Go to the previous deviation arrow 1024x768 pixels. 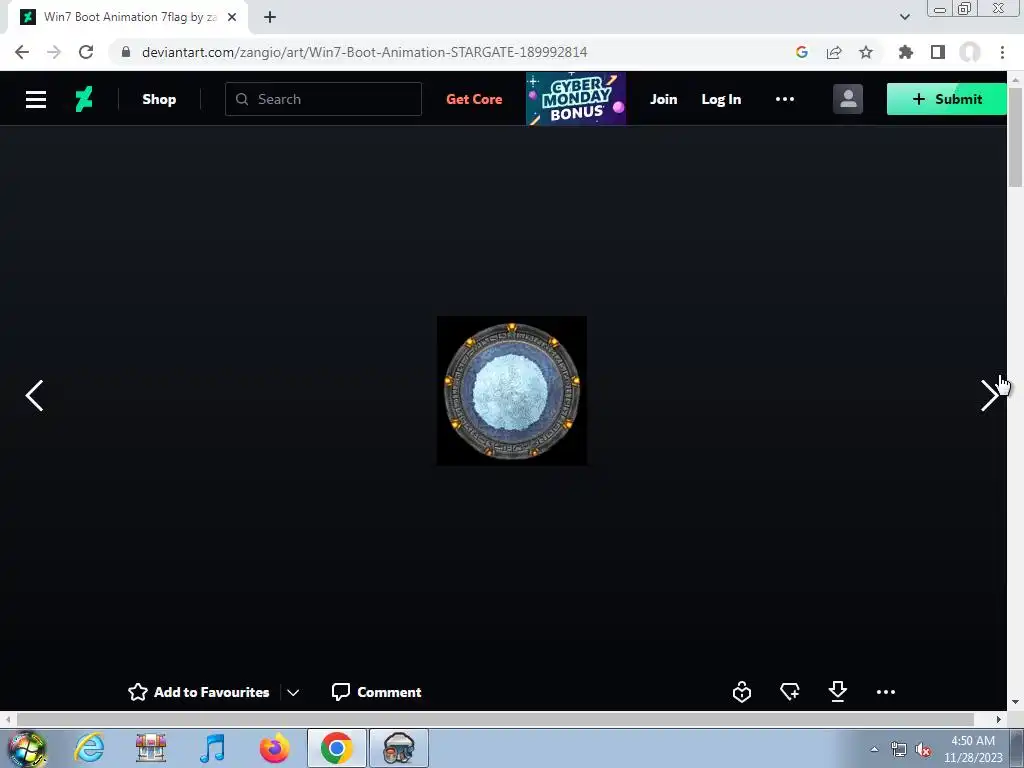coord(35,396)
